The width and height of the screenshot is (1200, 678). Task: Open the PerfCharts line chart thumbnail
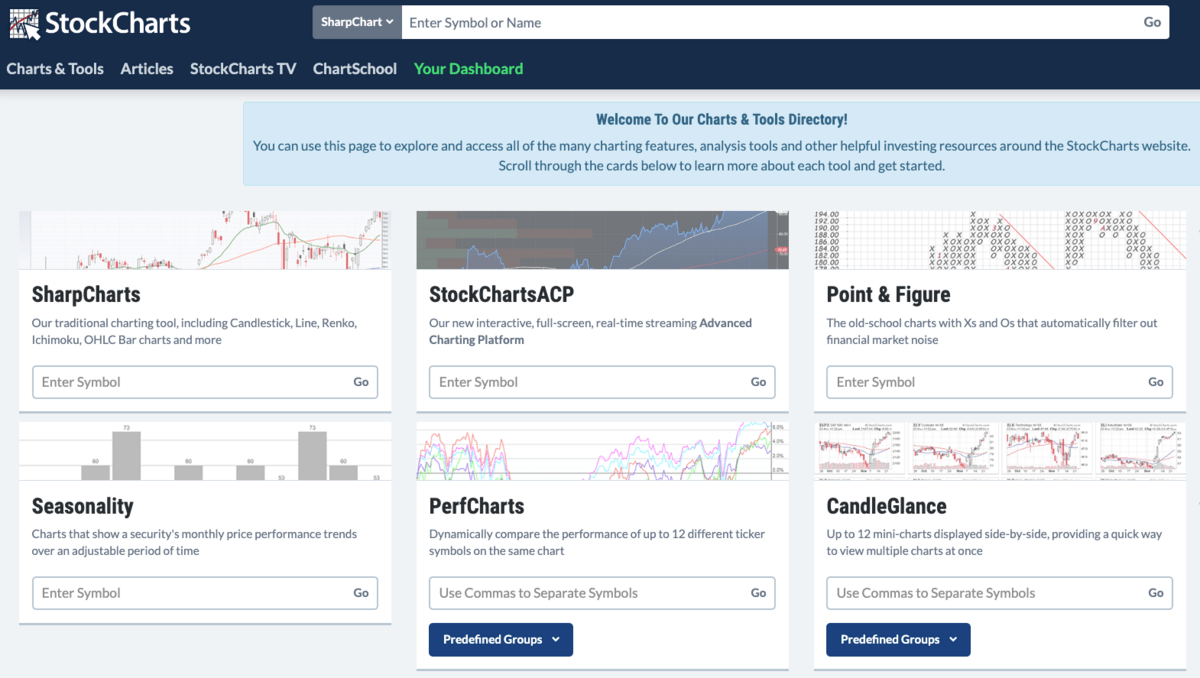602,451
